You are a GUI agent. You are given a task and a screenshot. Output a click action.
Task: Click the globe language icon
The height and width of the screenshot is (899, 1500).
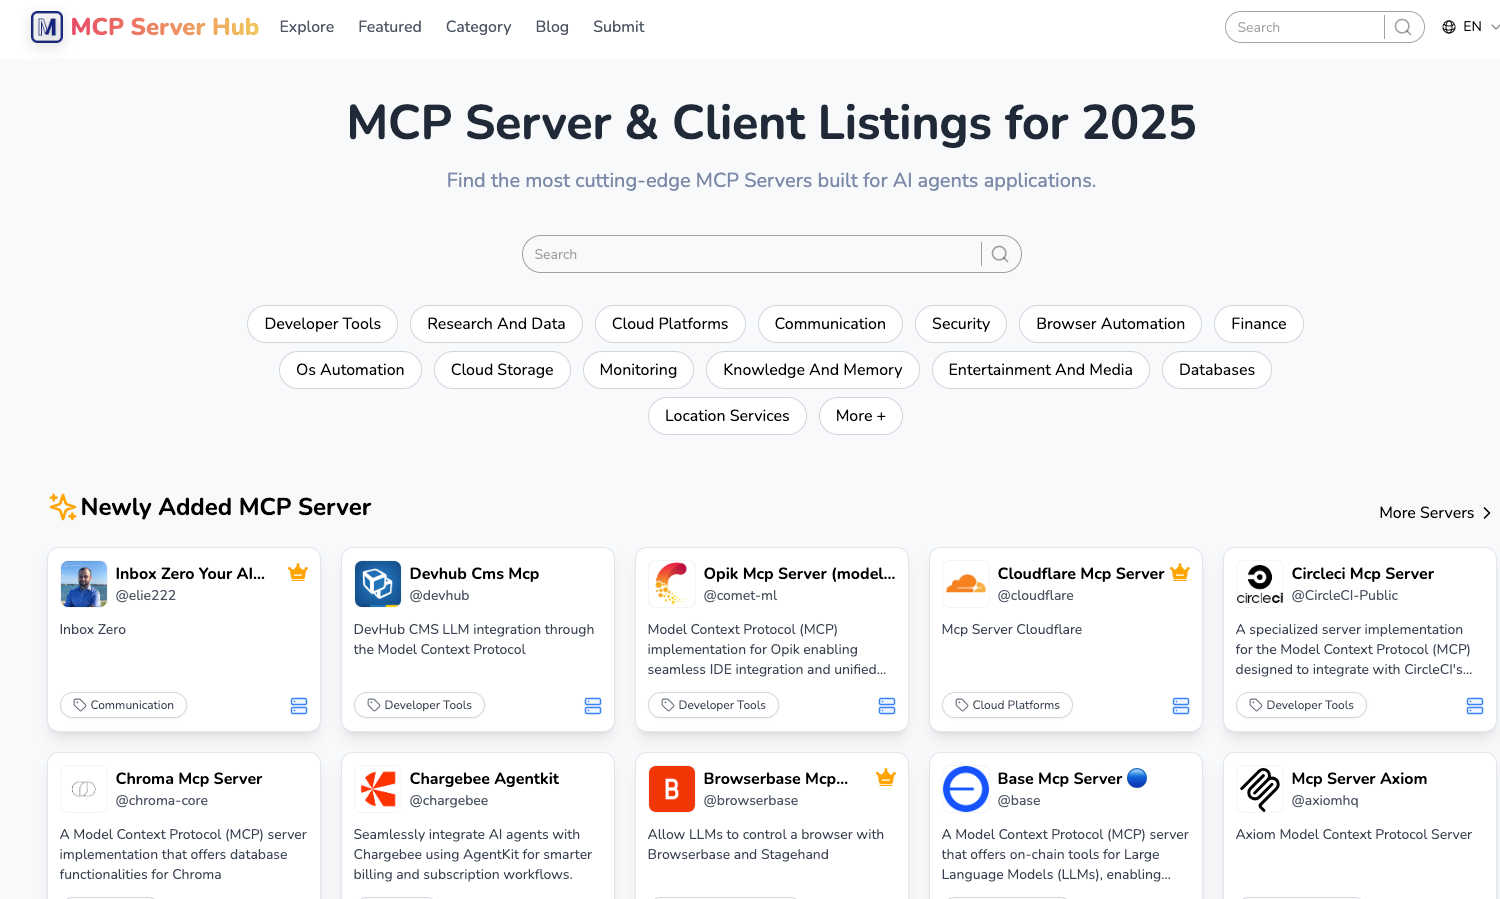pyautogui.click(x=1448, y=27)
